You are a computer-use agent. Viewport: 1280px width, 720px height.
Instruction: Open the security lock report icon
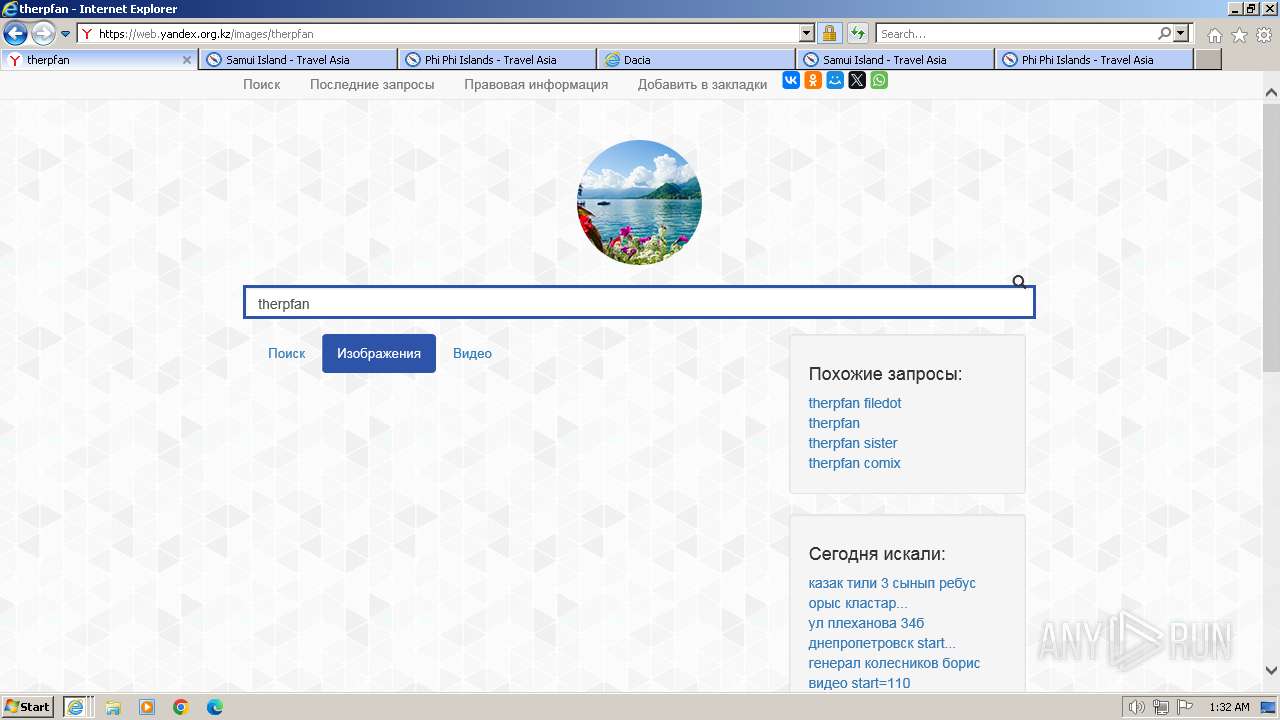click(830, 34)
